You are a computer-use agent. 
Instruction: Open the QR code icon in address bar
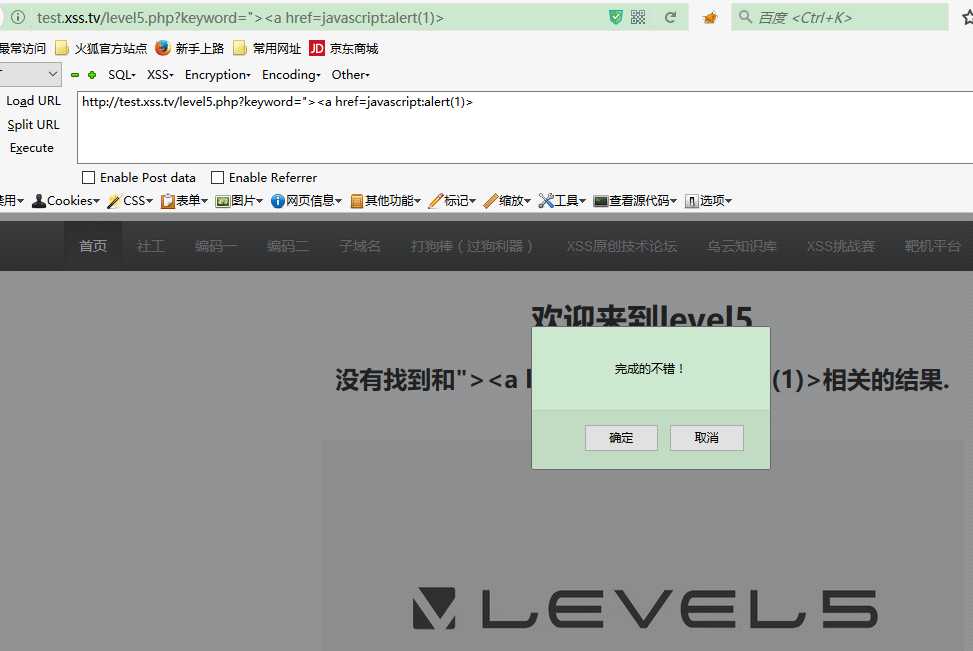tap(638, 17)
